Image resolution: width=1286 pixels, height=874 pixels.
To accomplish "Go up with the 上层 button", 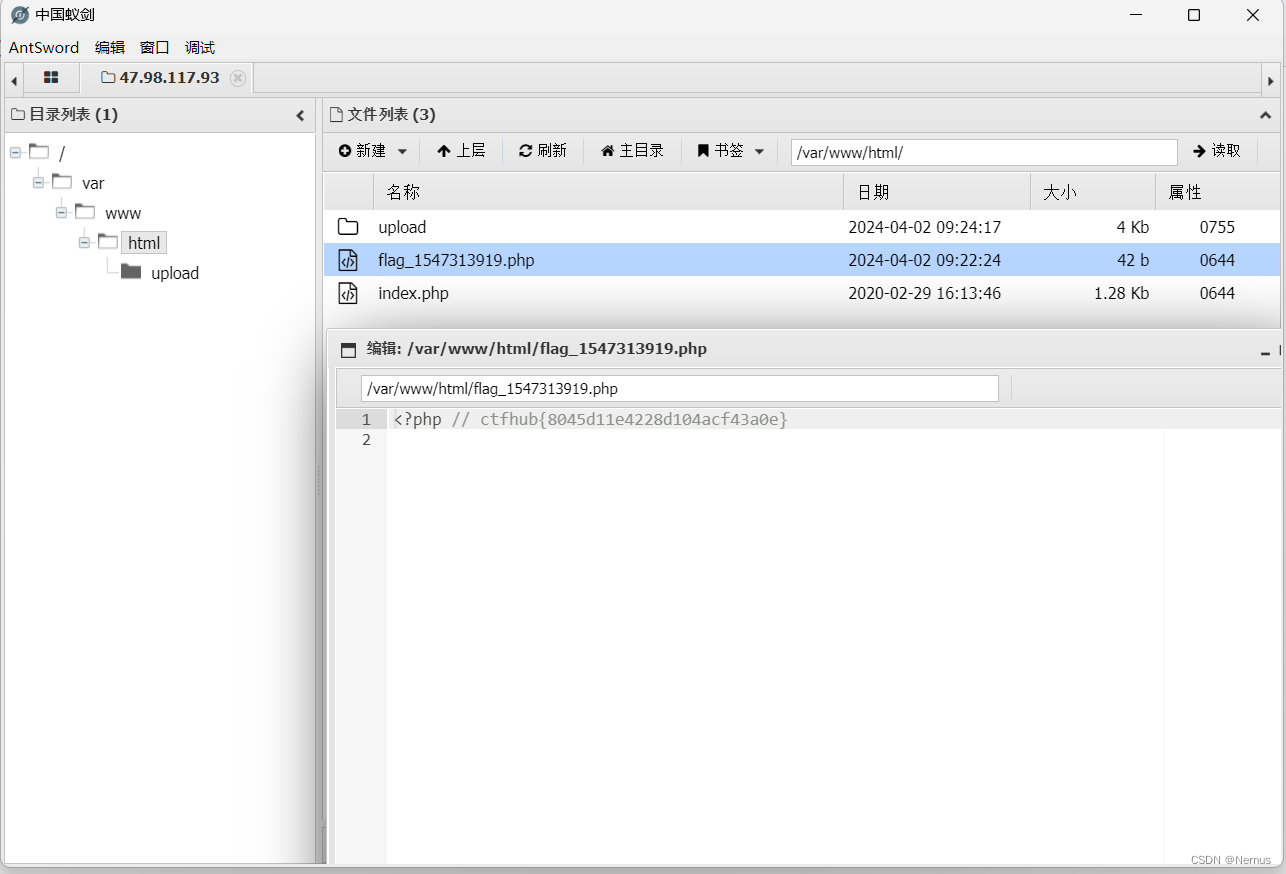I will 461,151.
